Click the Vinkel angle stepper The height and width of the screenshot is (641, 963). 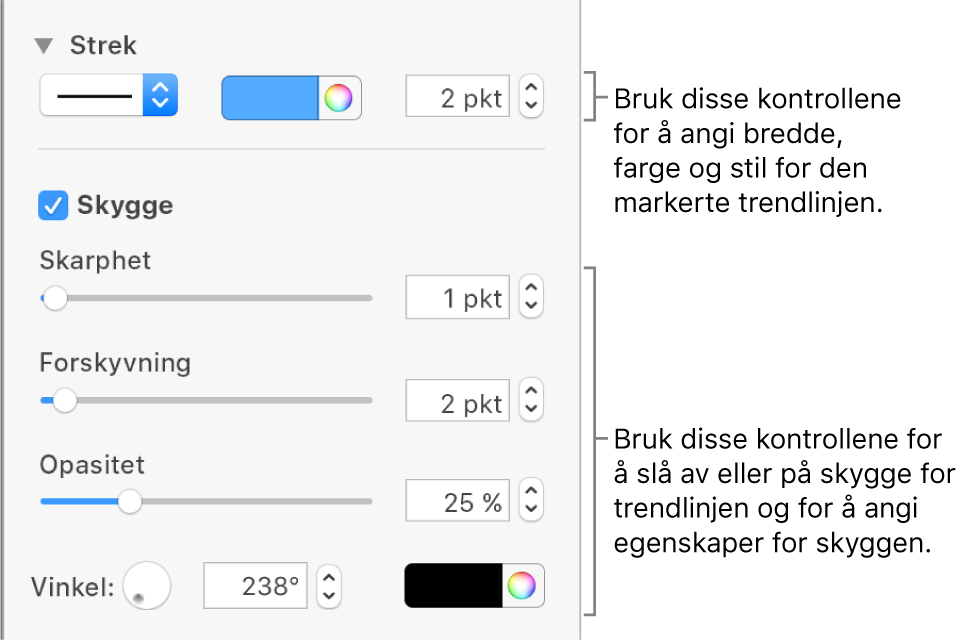click(x=330, y=586)
